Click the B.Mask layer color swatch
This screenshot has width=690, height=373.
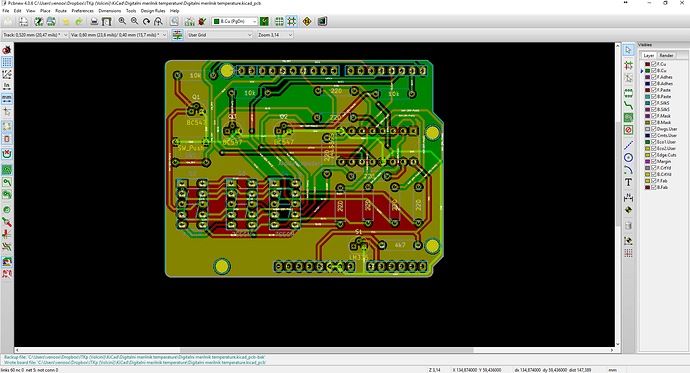[647, 122]
